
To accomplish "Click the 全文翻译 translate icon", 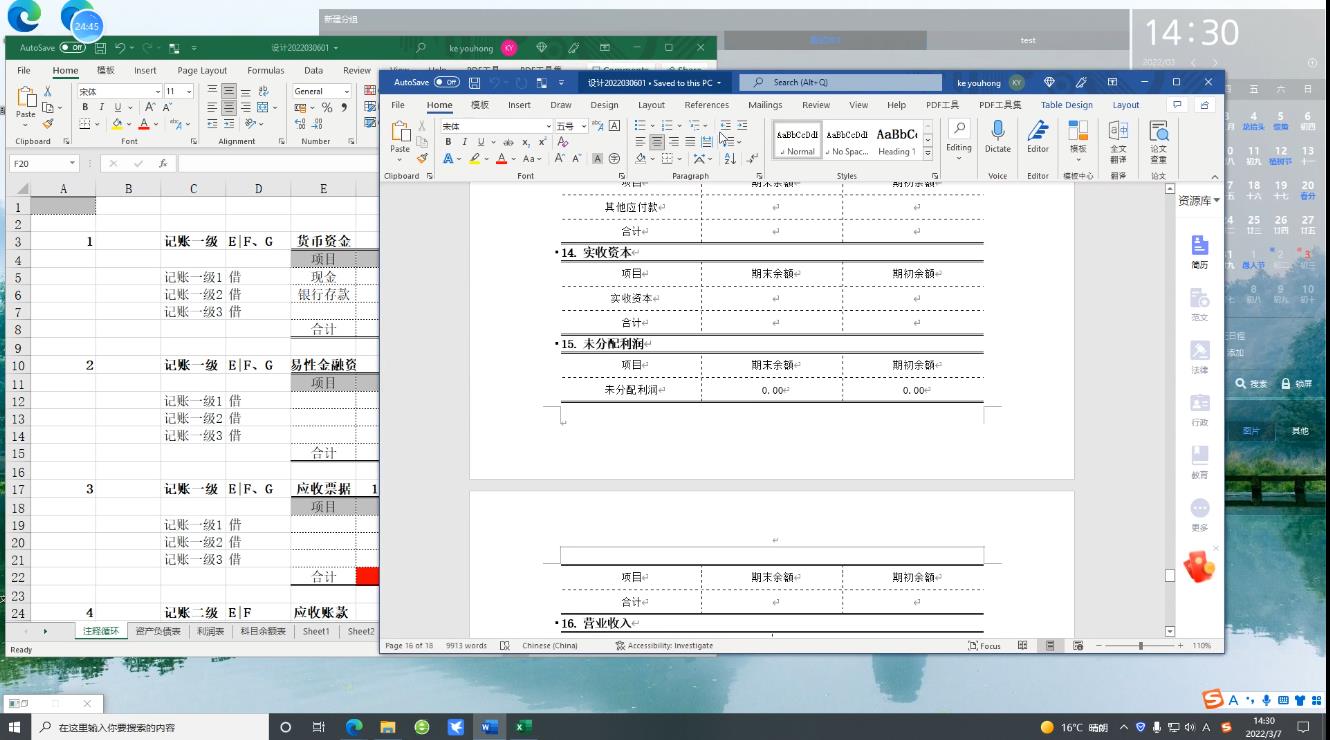I will (x=1118, y=138).
